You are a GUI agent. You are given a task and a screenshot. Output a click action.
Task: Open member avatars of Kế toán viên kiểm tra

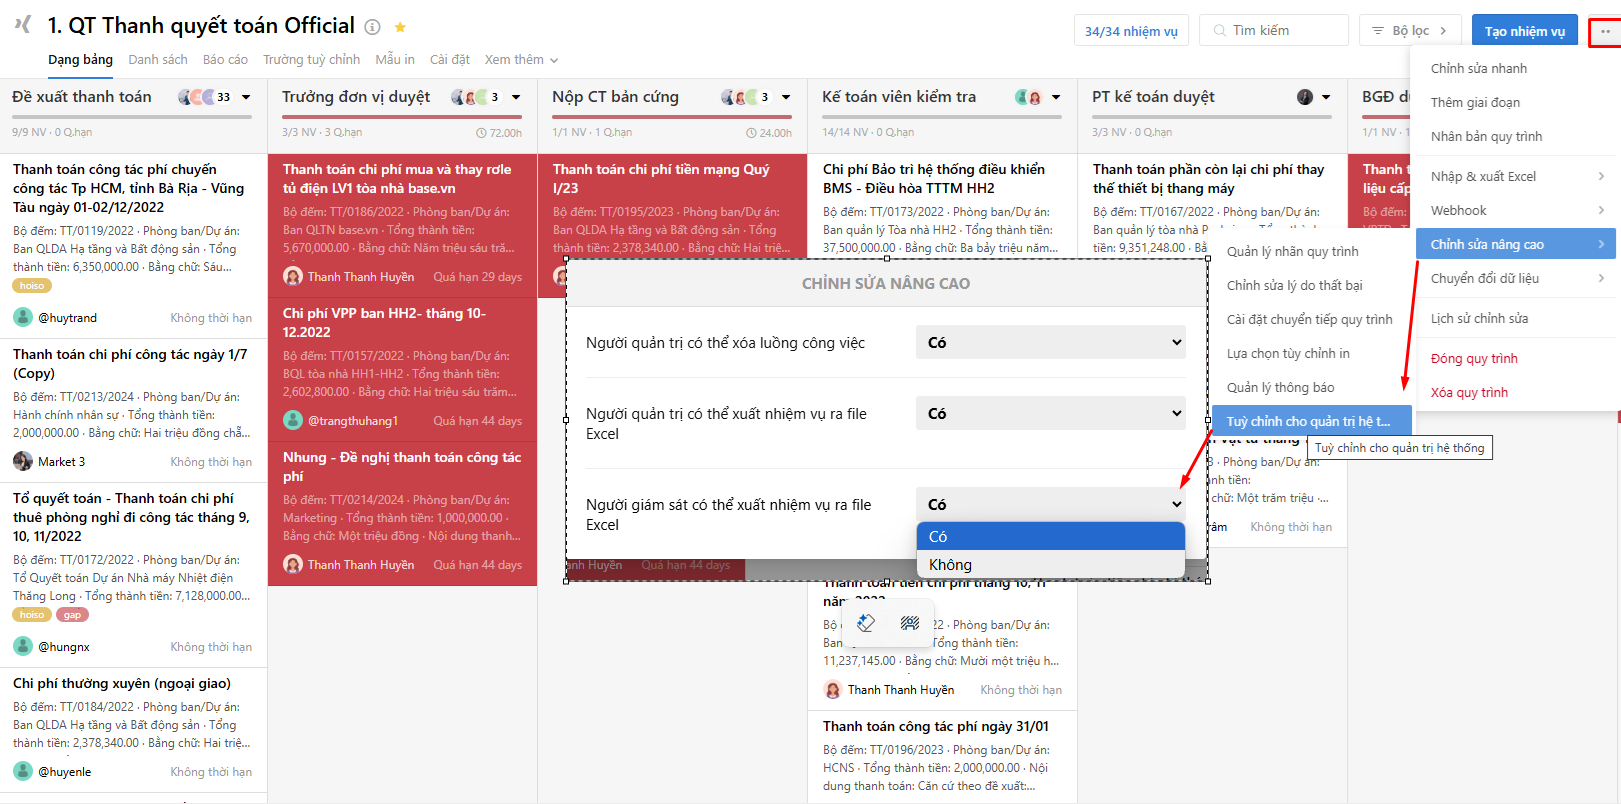1028,97
